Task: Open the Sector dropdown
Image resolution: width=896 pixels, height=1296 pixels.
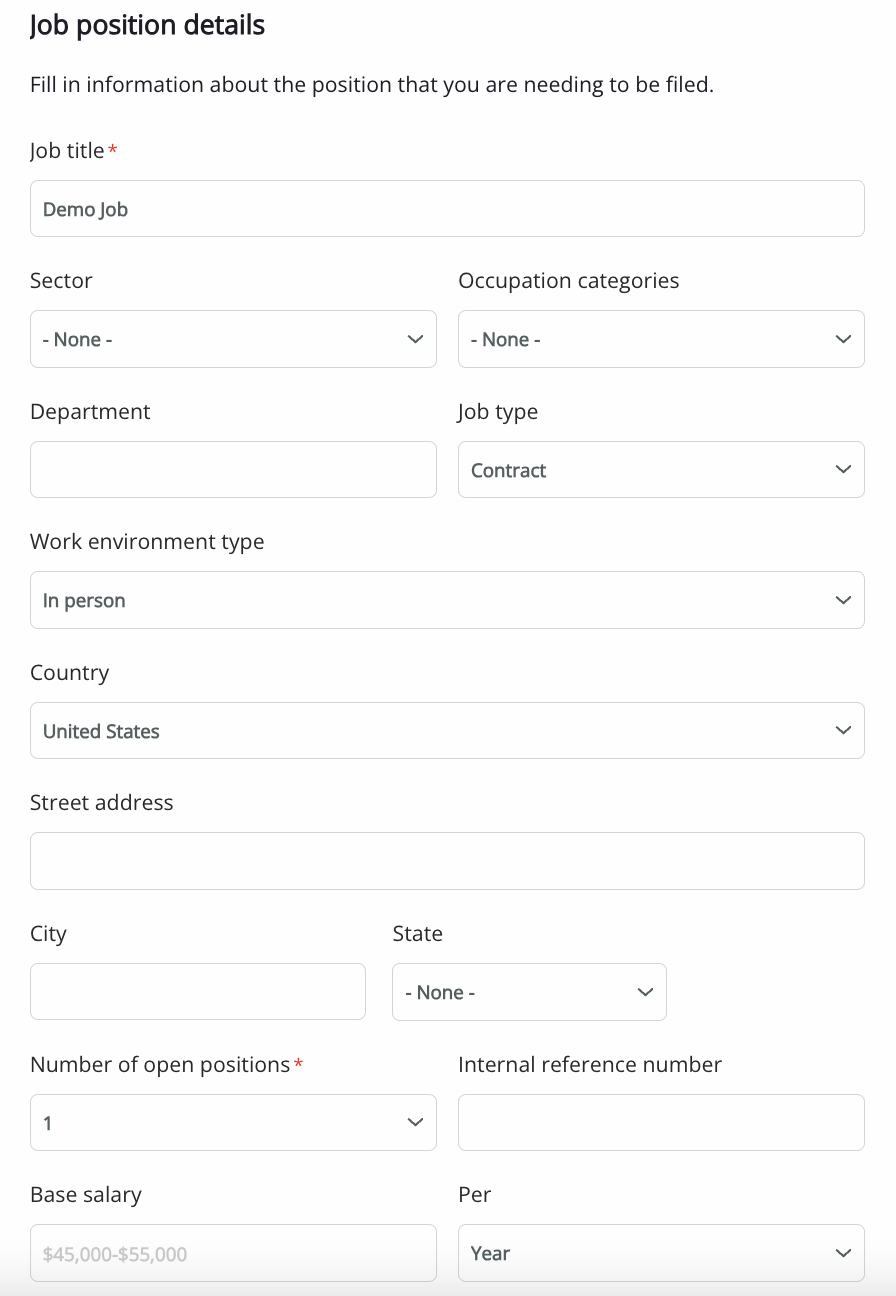Action: click(233, 339)
